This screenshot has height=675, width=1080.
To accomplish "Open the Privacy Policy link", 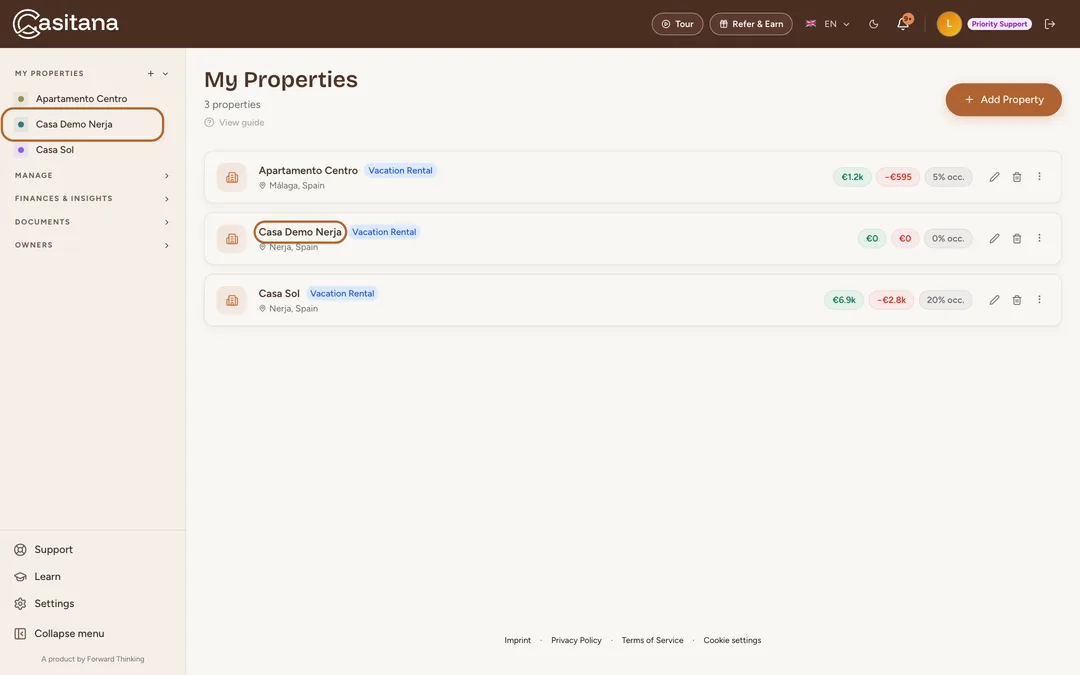I will pos(576,640).
